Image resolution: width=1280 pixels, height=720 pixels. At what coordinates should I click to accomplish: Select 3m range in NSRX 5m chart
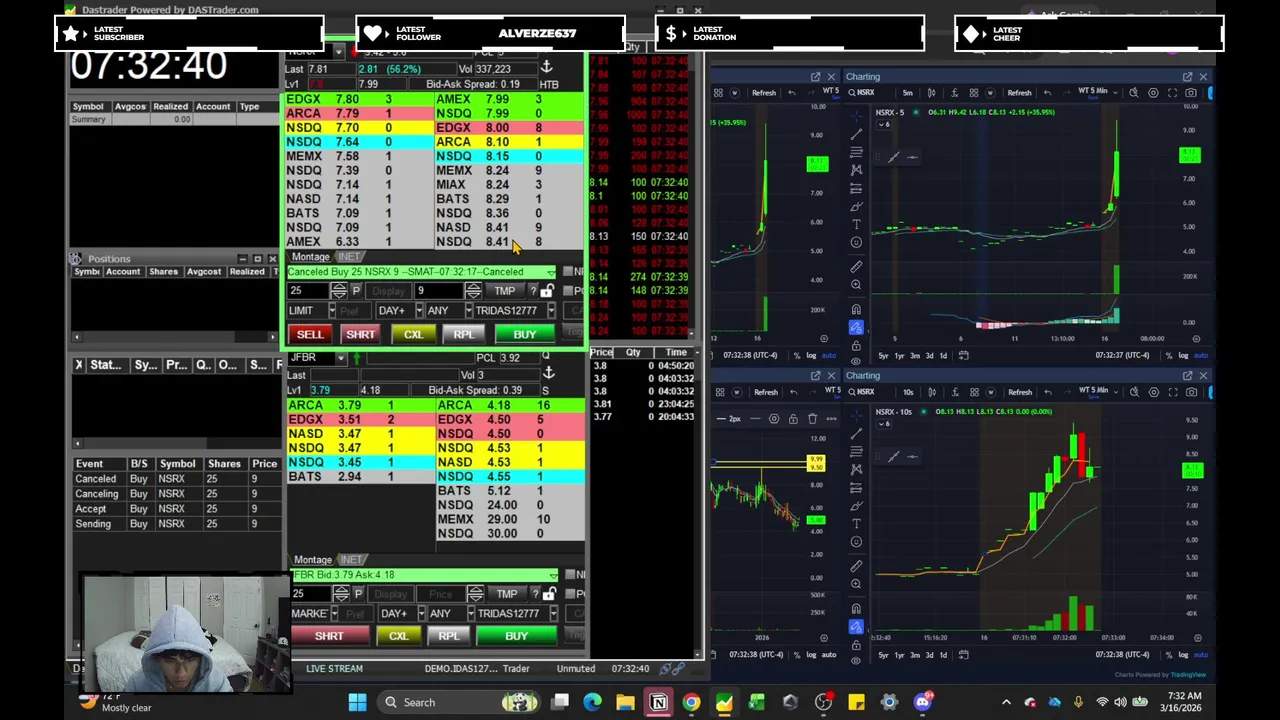pyautogui.click(x=914, y=355)
